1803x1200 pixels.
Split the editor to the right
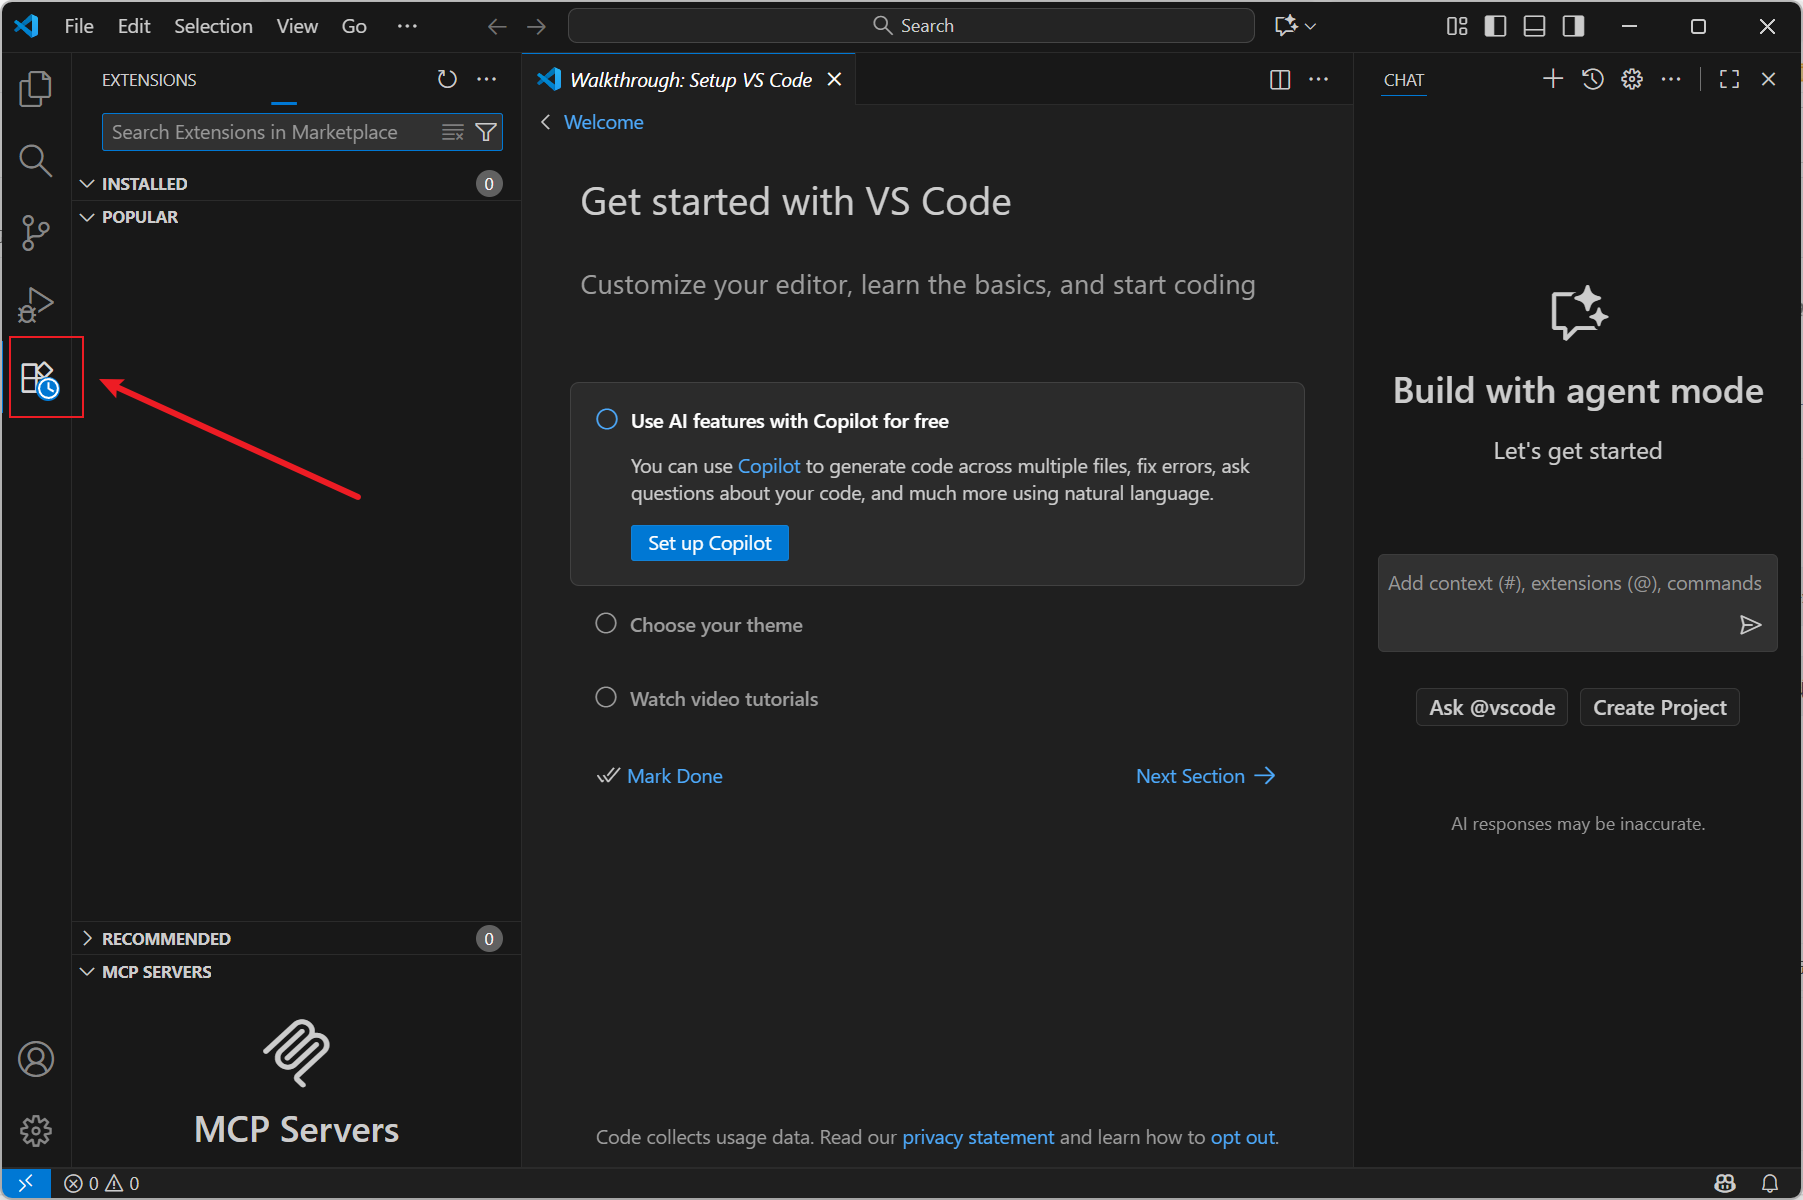pos(1280,80)
